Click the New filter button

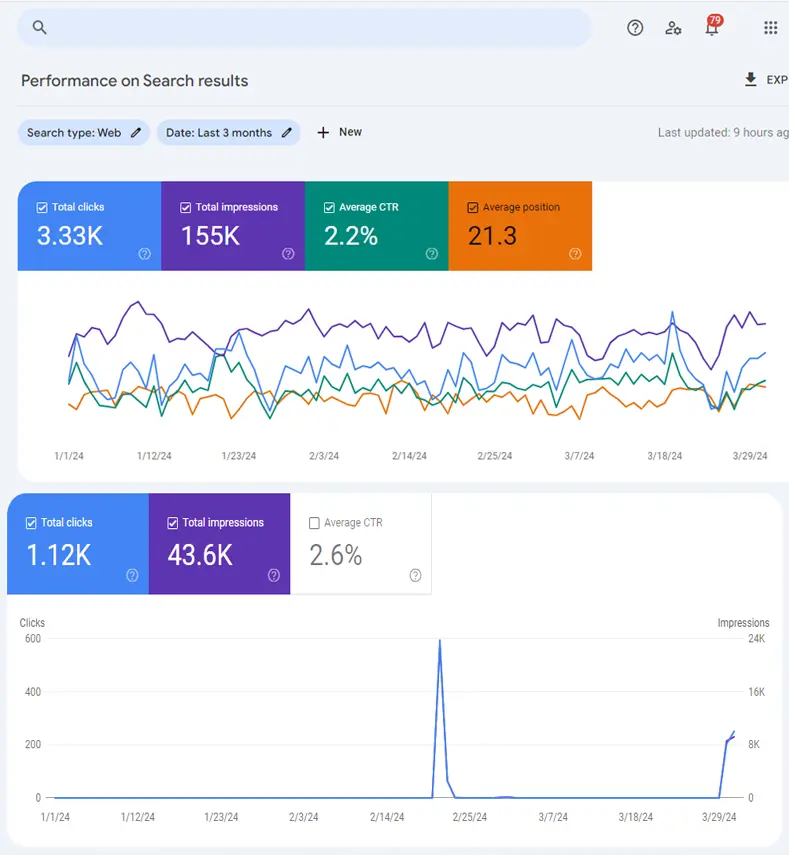click(x=340, y=132)
